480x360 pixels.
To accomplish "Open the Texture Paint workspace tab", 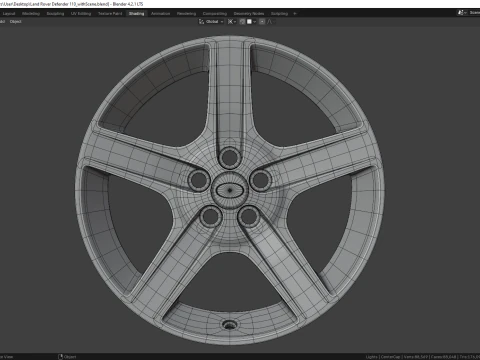I will 110,14.
